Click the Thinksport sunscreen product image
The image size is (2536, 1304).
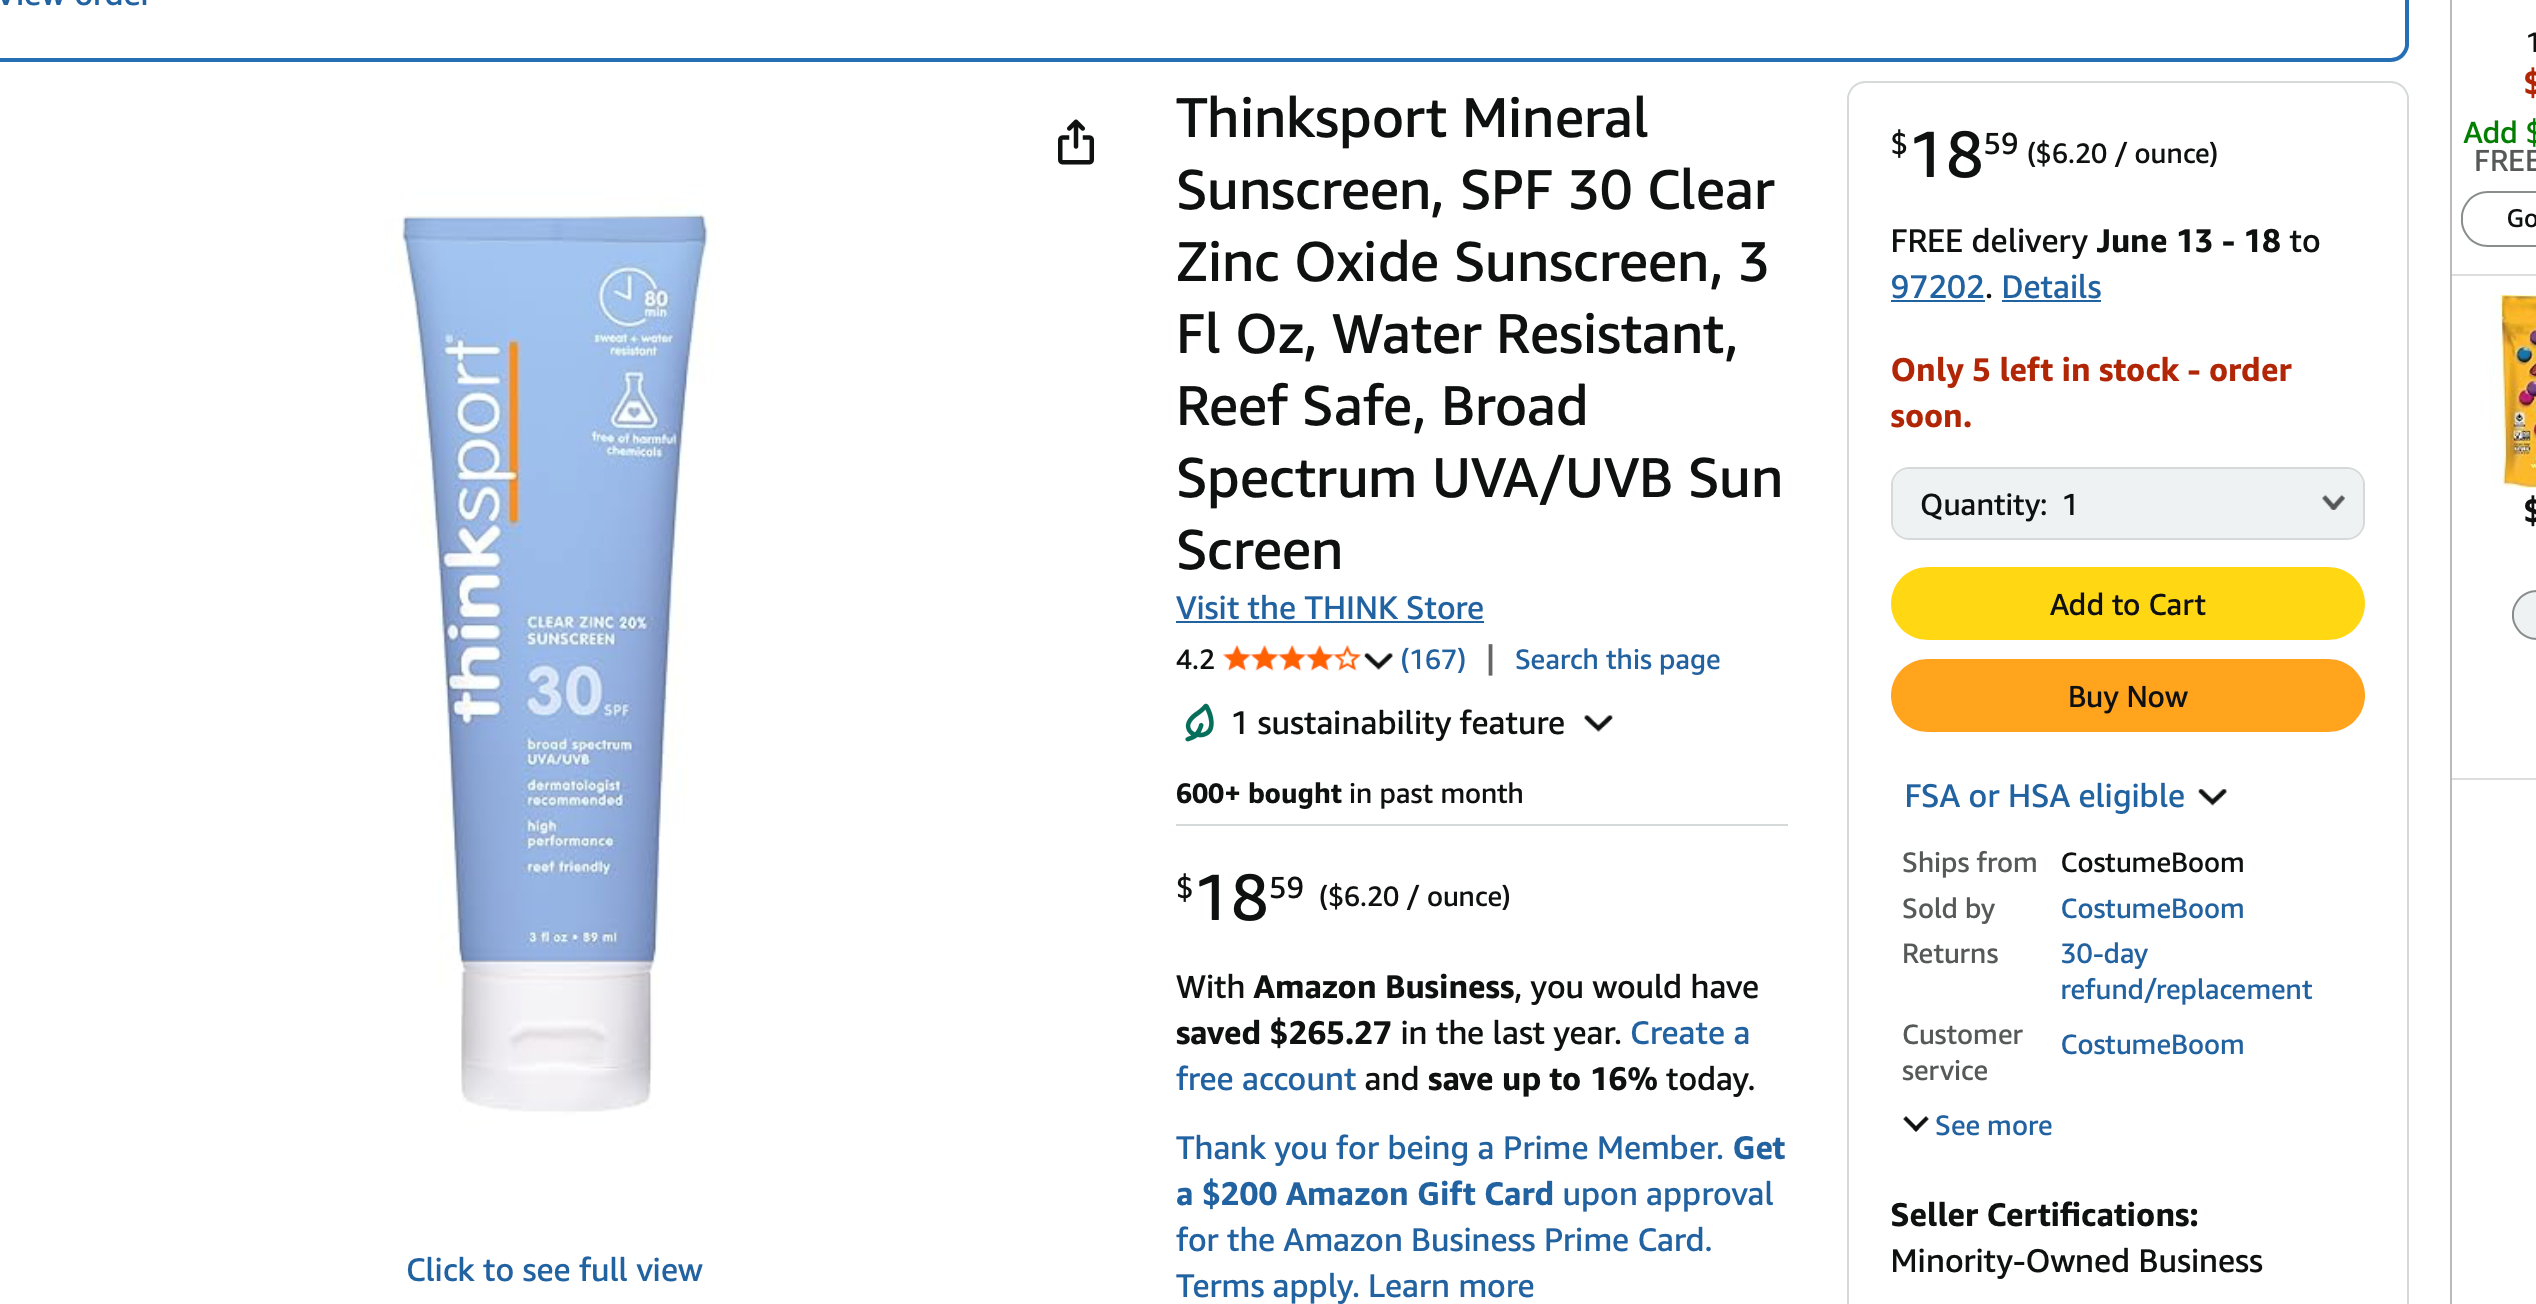[555, 660]
